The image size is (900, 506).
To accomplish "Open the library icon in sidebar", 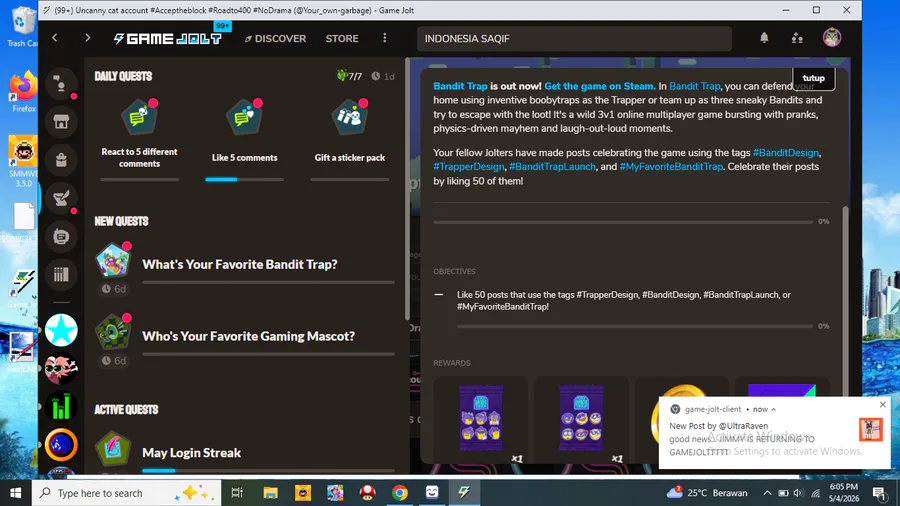I will 61,274.
